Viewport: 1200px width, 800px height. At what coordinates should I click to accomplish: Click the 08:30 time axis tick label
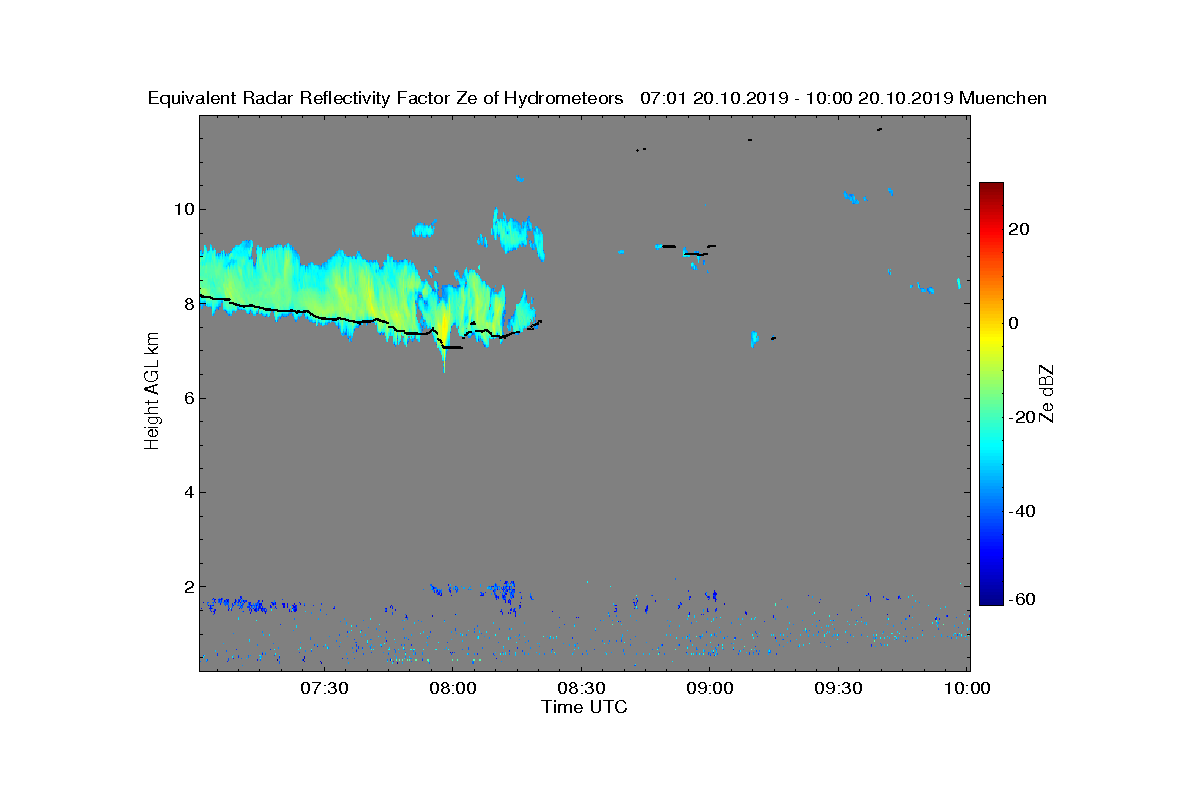click(x=581, y=688)
